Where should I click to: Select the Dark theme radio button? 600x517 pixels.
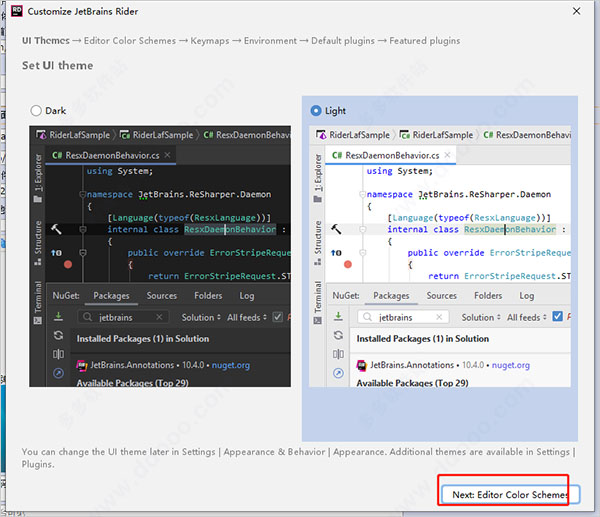coord(36,111)
